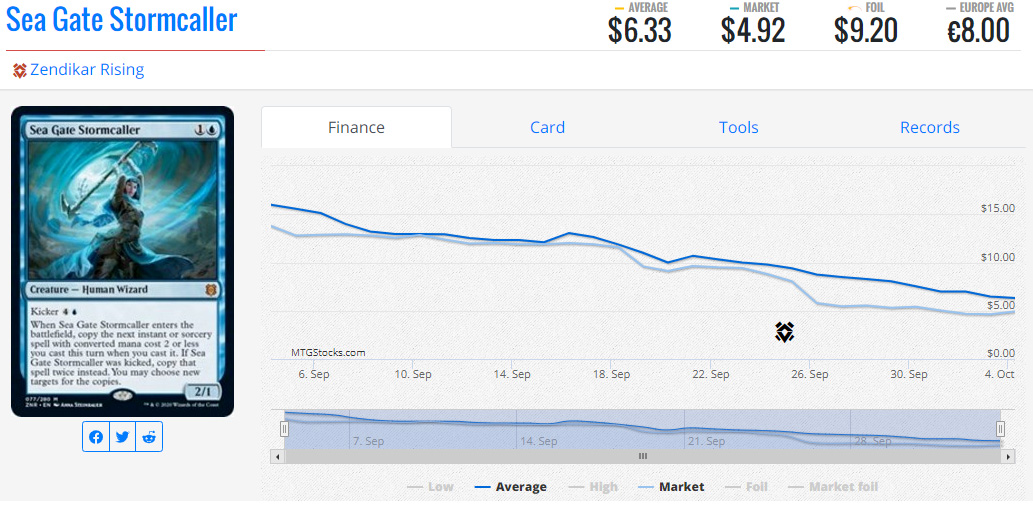Show the Low price series
Image resolution: width=1033 pixels, height=518 pixels.
[x=430, y=487]
